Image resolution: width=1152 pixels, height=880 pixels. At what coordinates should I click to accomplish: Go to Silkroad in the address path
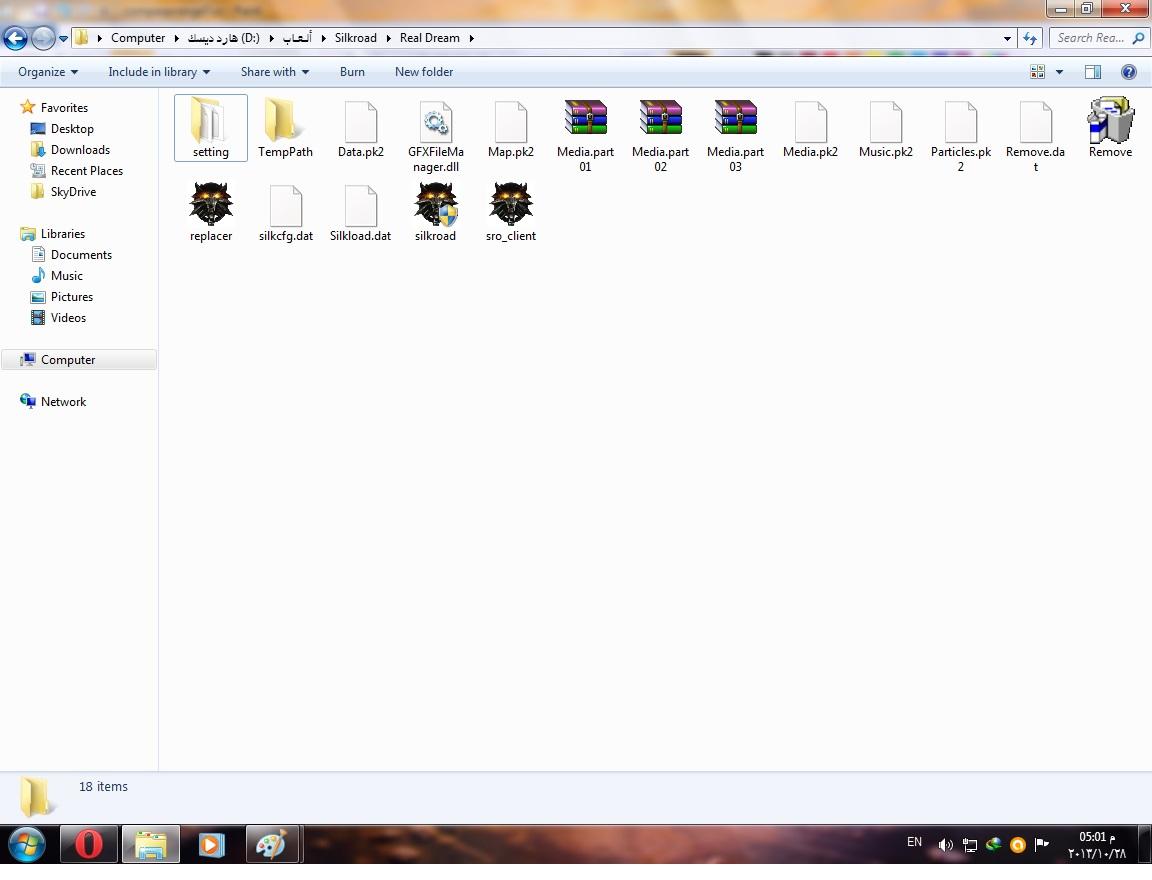coord(356,38)
